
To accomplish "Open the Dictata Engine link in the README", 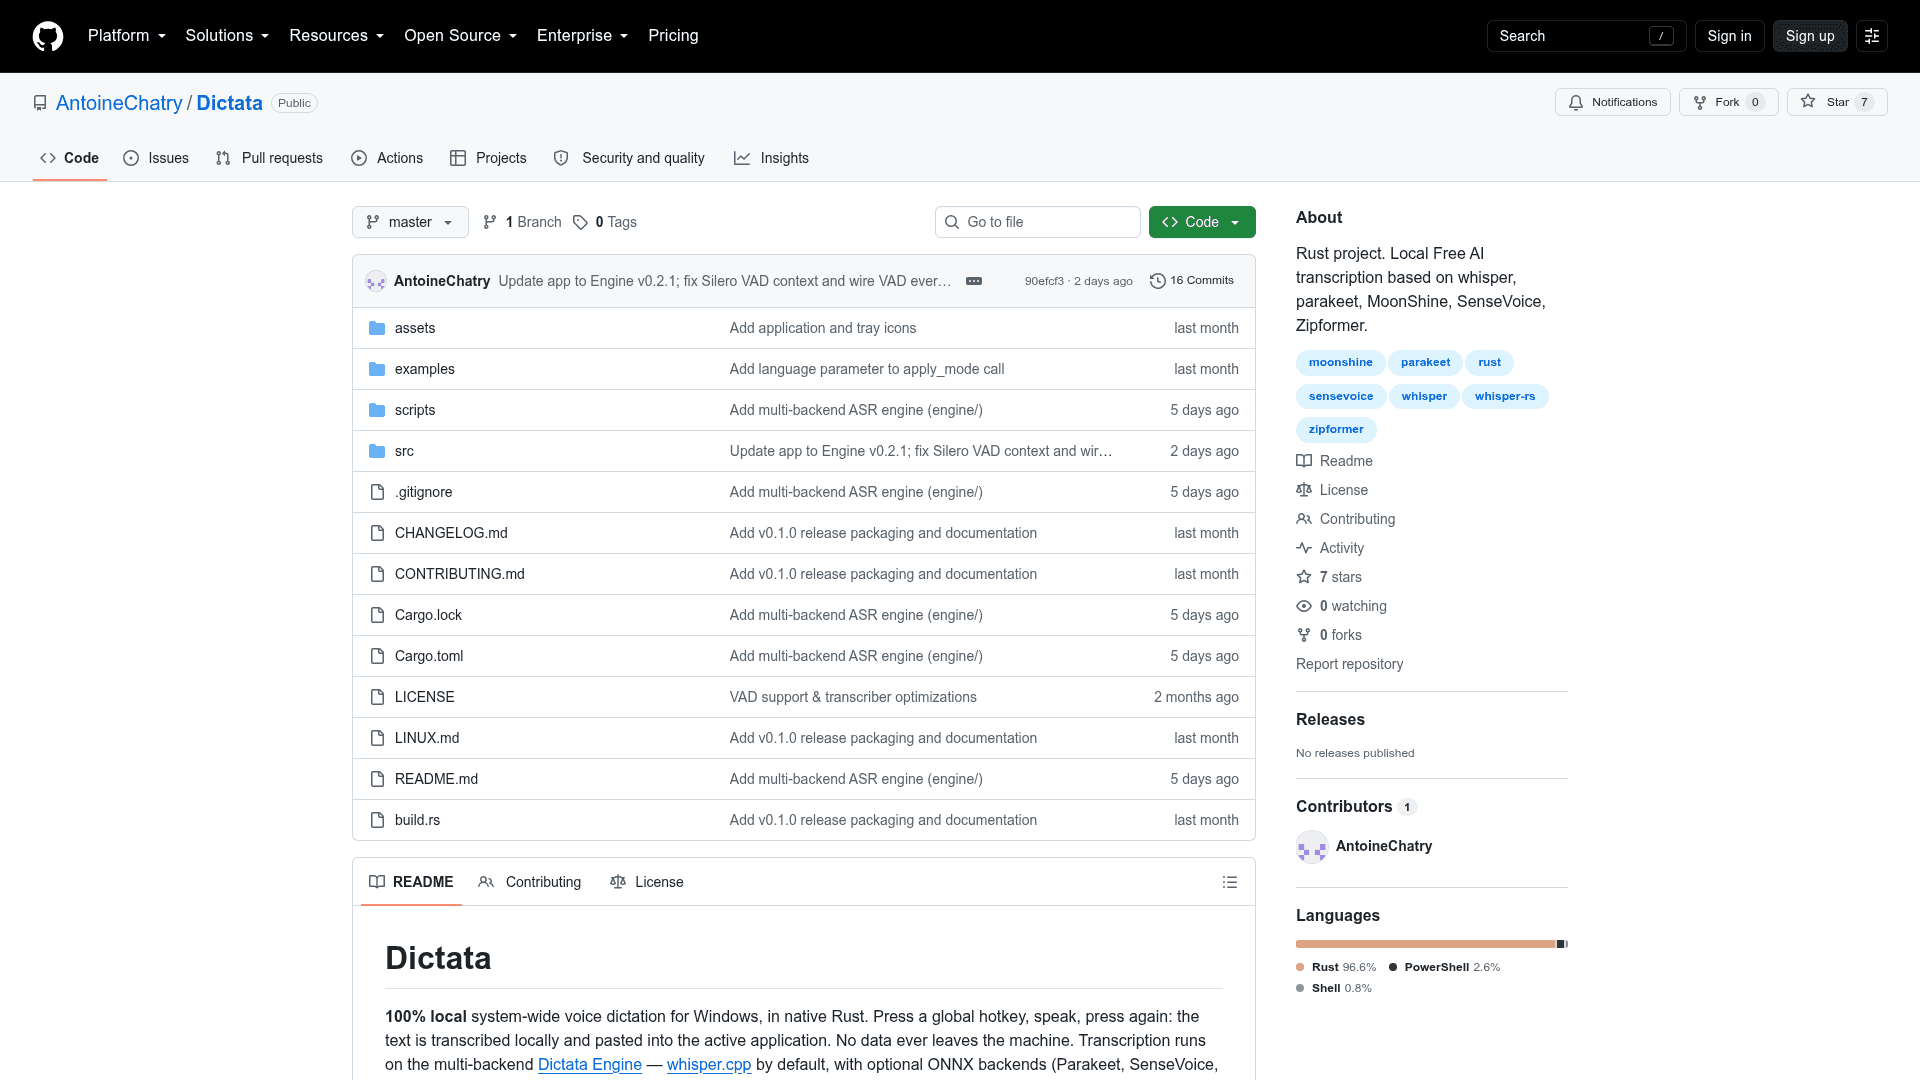I will [x=590, y=1064].
